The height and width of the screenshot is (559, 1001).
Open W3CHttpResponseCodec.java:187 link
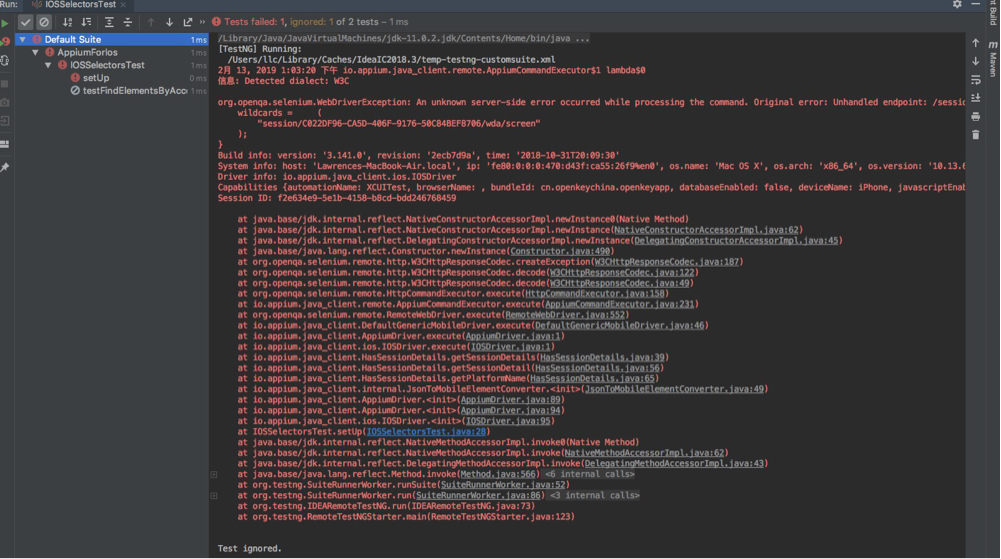point(666,262)
